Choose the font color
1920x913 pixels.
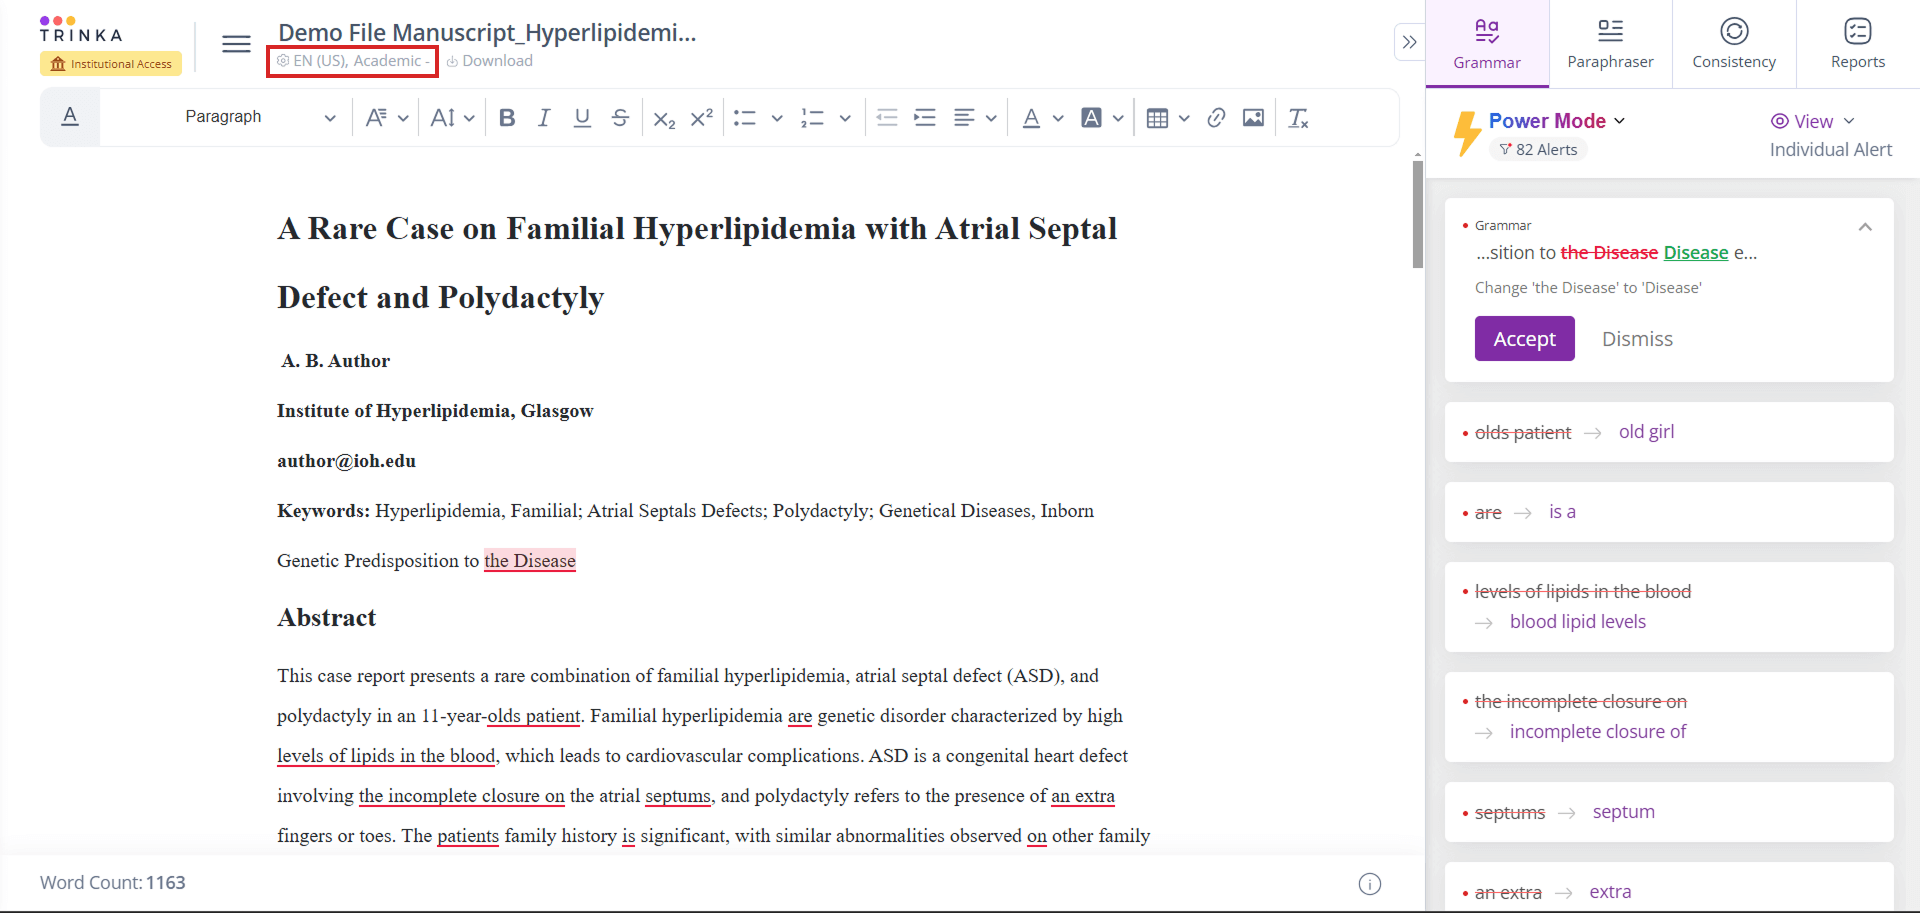1031,118
